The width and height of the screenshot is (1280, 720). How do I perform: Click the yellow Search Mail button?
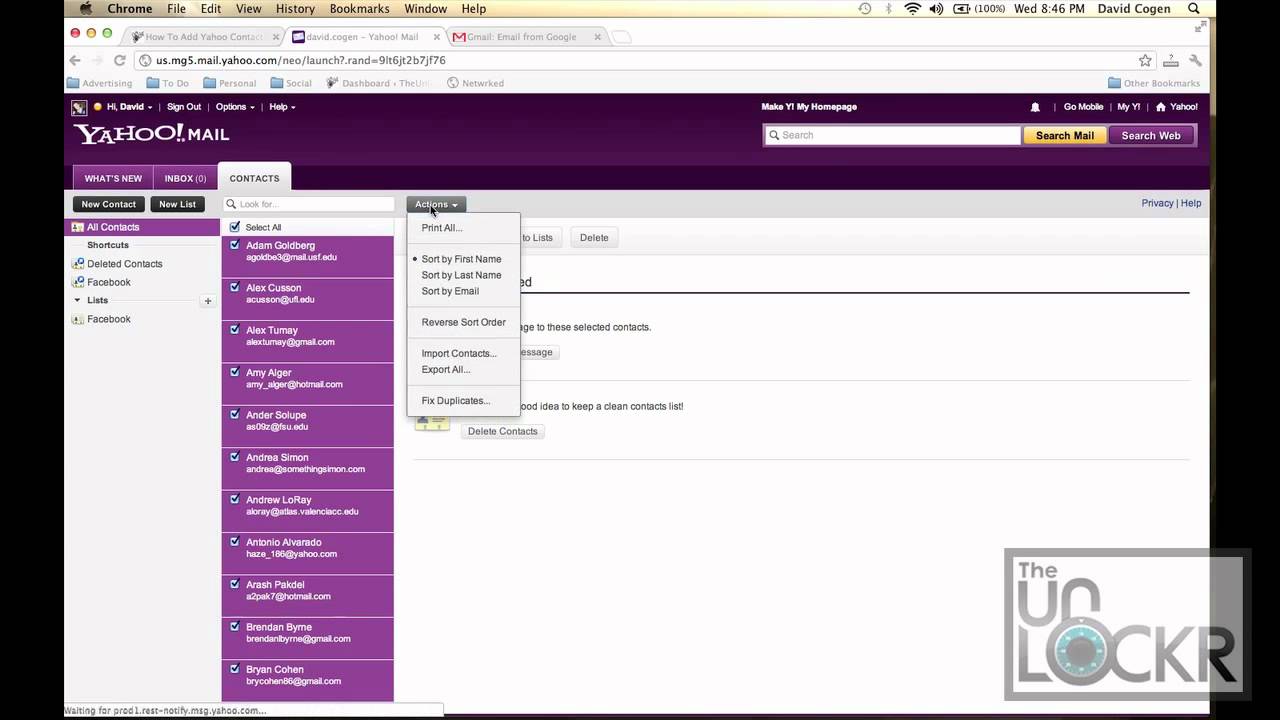coord(1064,135)
